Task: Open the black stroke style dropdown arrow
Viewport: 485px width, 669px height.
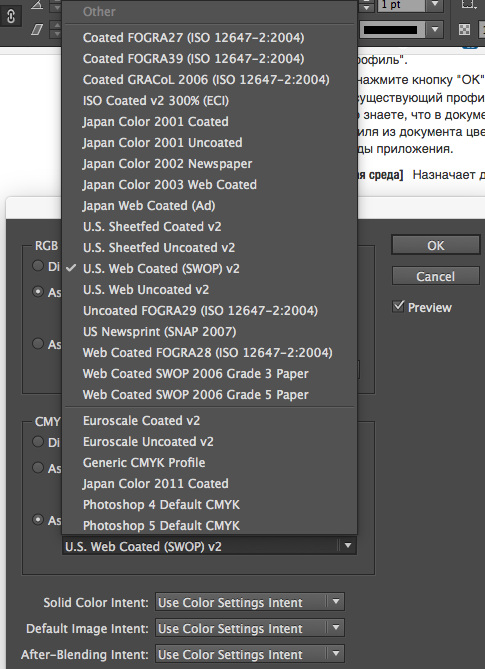Action: tap(435, 29)
